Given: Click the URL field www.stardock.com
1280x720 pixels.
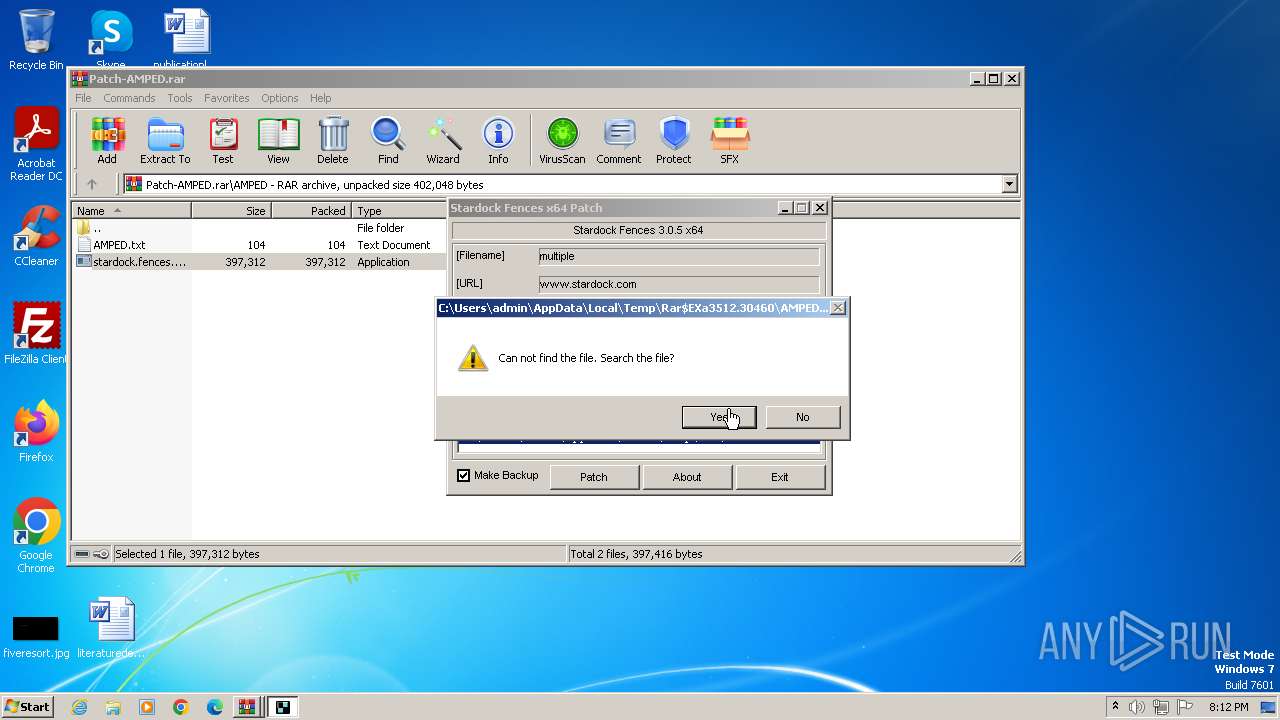Looking at the screenshot, I should click(x=679, y=284).
